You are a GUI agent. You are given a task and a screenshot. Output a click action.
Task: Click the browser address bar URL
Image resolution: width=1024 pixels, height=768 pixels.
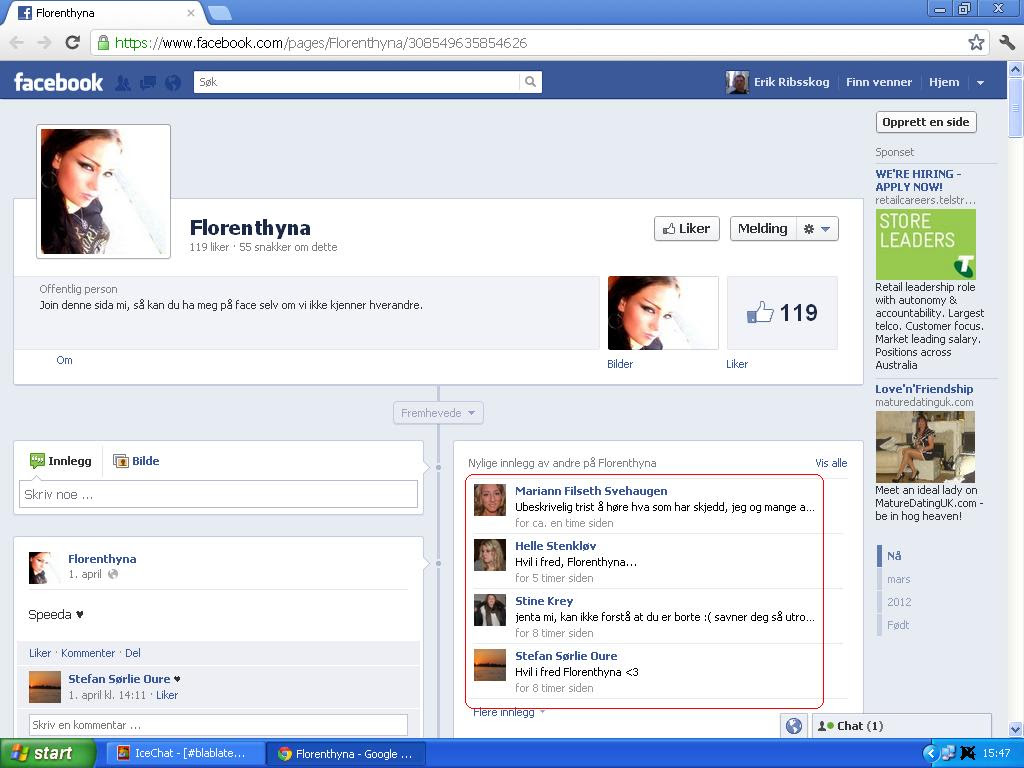click(x=321, y=43)
